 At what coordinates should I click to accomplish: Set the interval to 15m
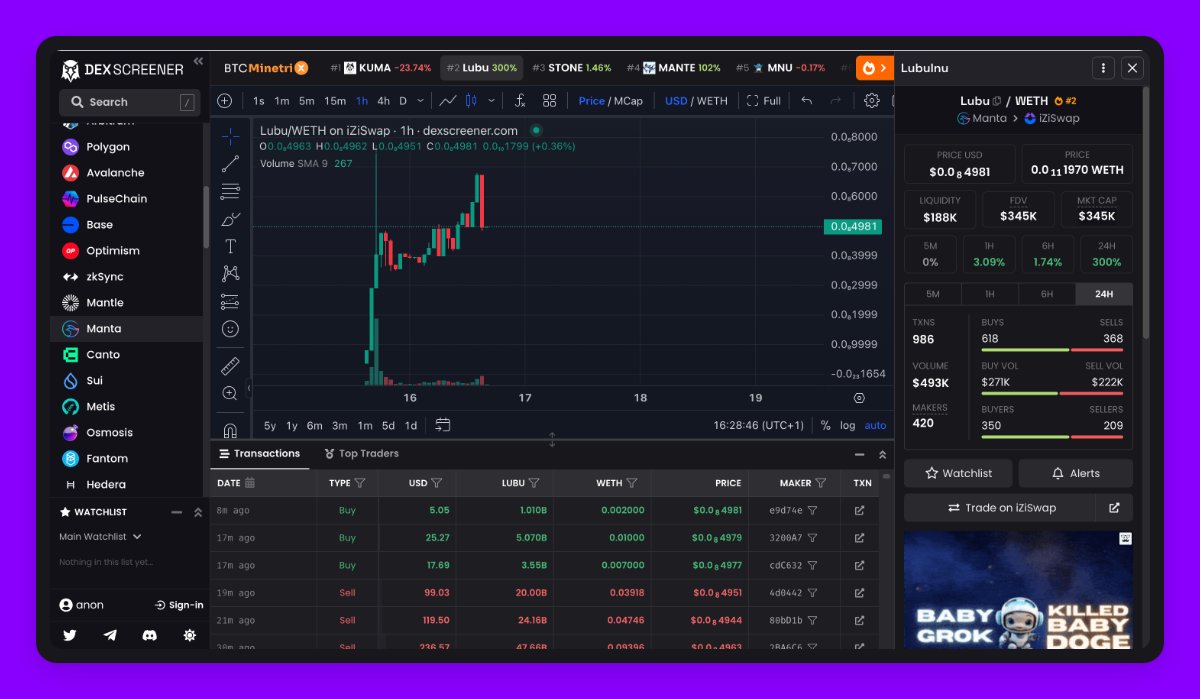coord(335,101)
